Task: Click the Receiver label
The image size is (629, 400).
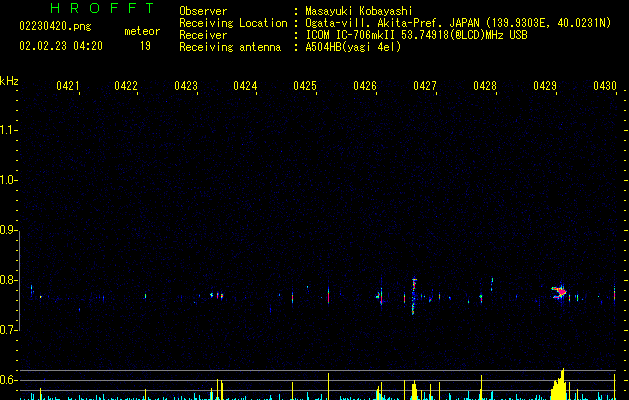Action: [203, 35]
